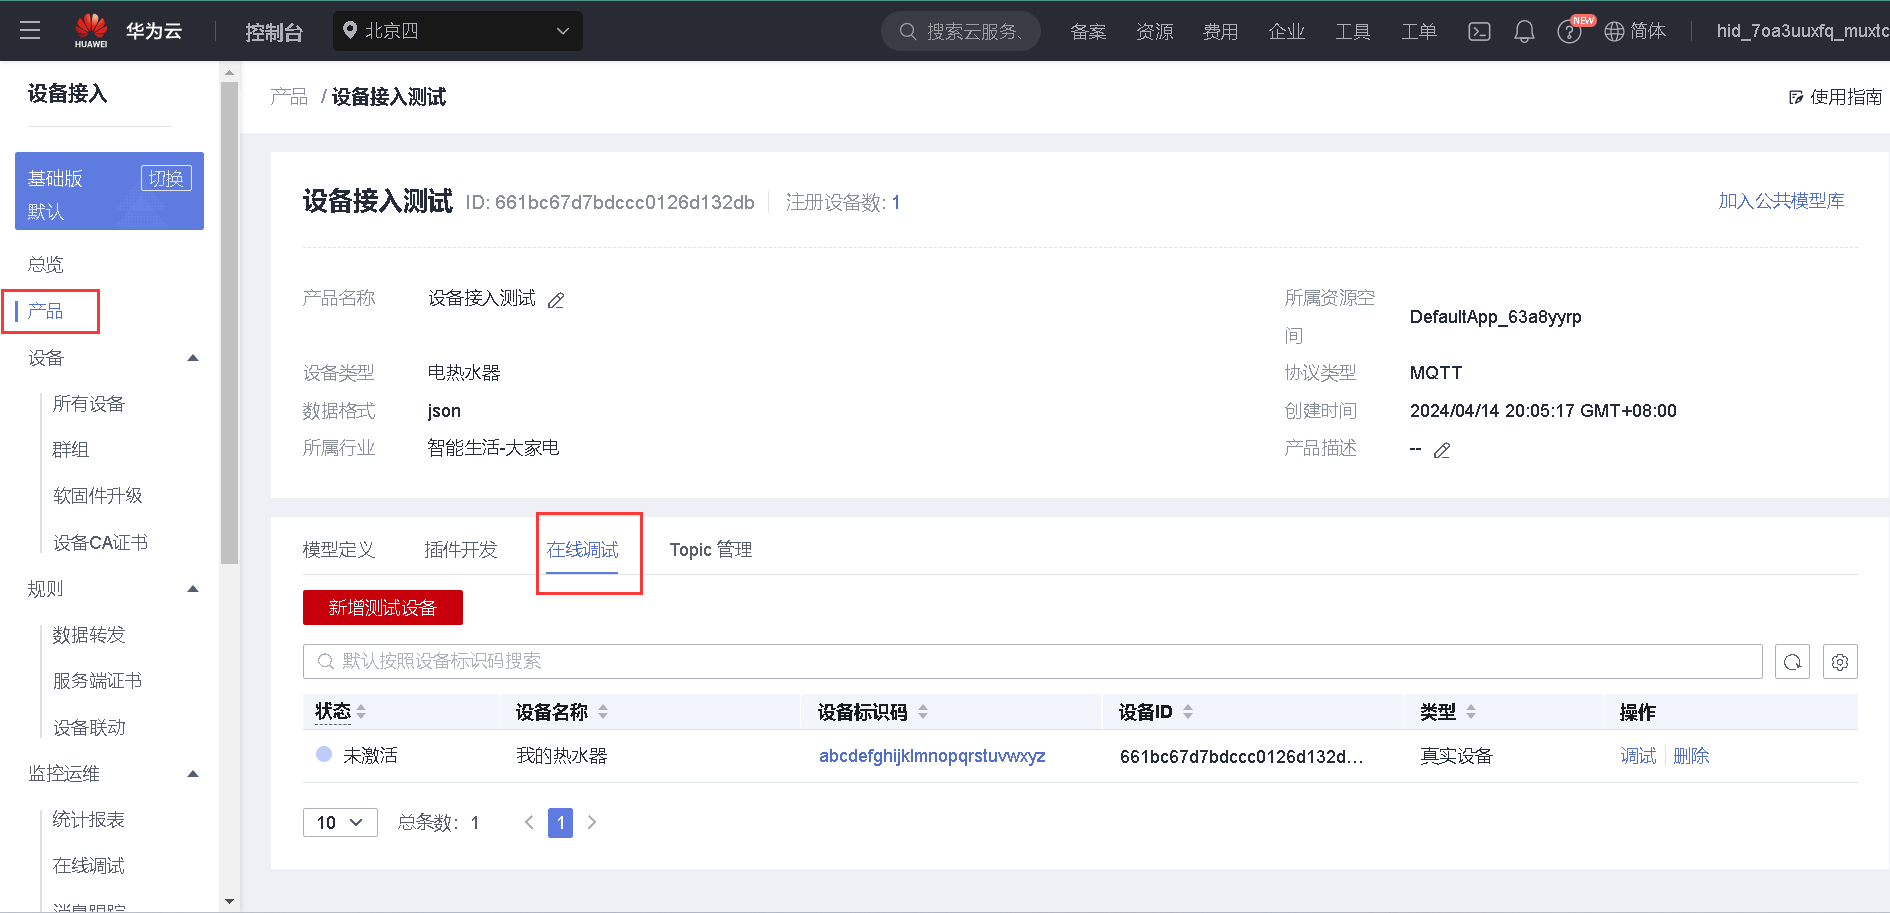This screenshot has width=1890, height=913.
Task: Click the device search input field
Action: (x=1033, y=662)
